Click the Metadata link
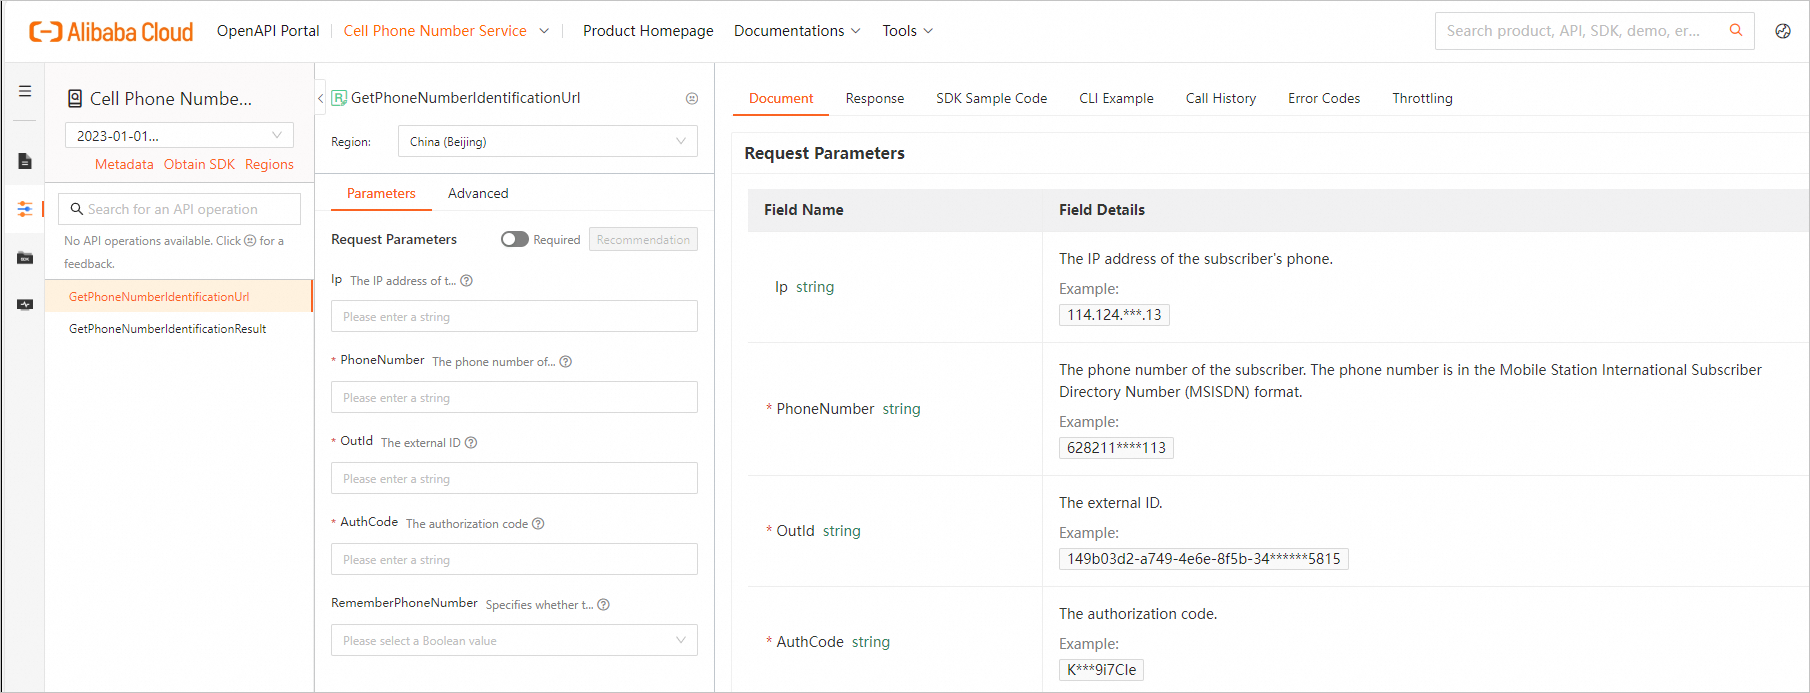1810x693 pixels. (x=124, y=165)
